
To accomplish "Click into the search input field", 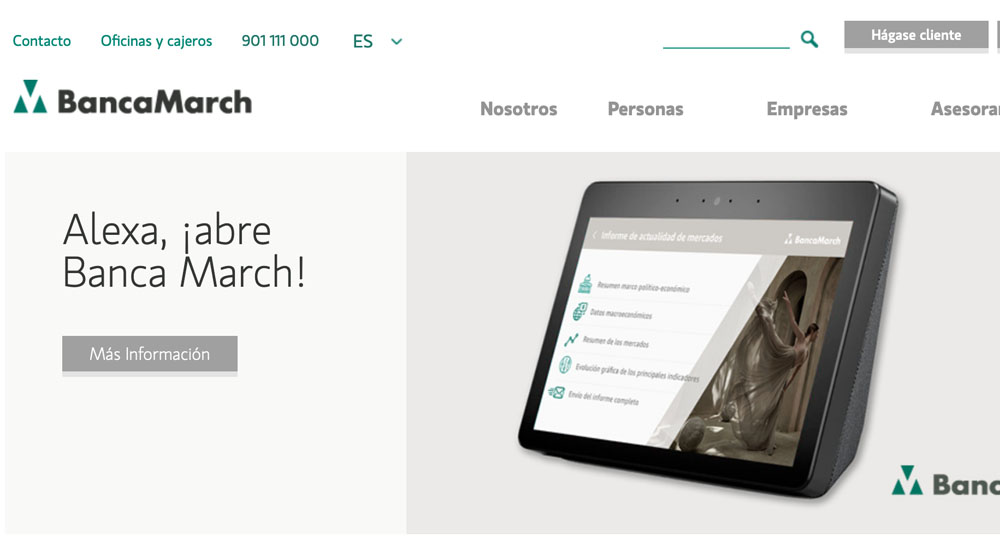I will point(726,38).
